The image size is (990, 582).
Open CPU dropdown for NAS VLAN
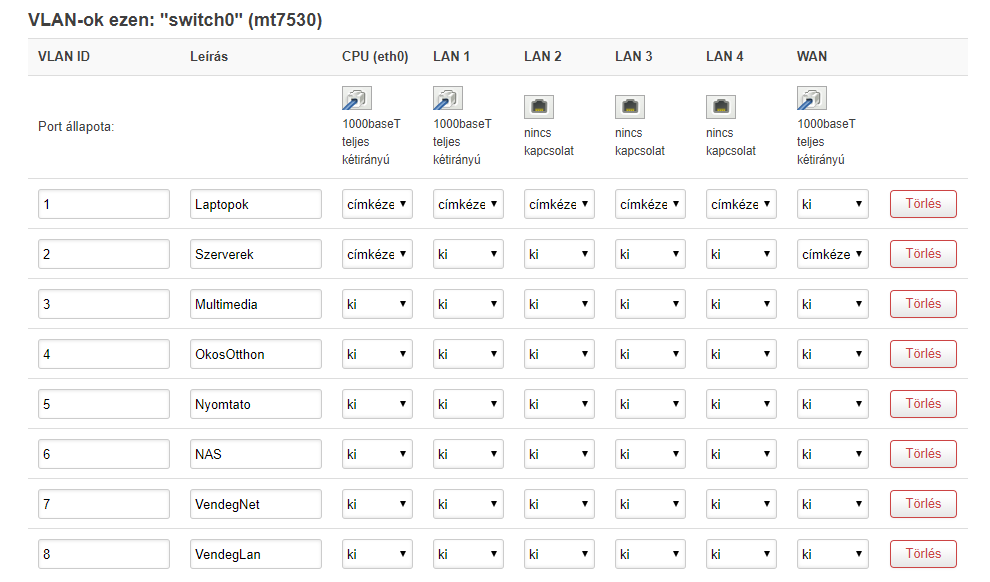377,454
